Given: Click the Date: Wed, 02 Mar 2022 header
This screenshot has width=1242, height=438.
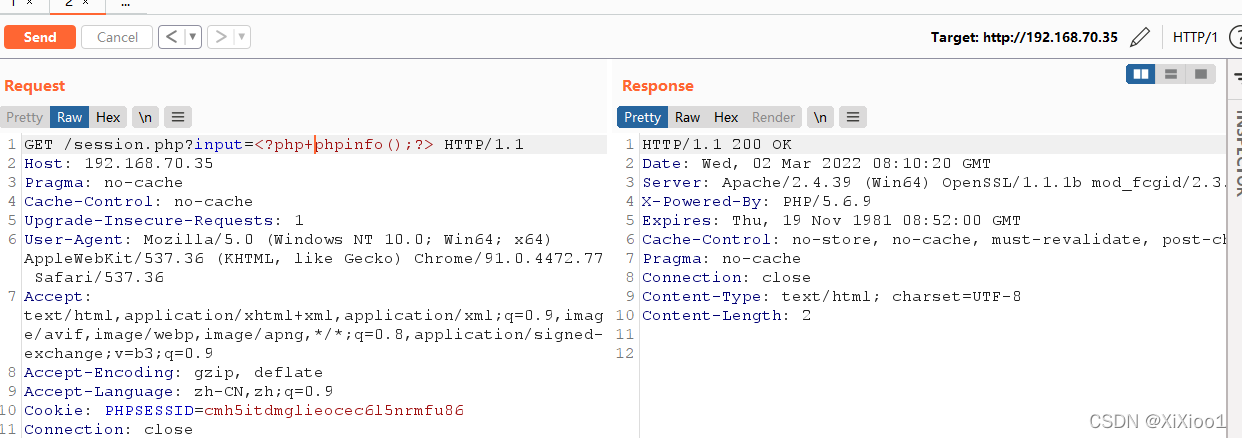Looking at the screenshot, I should point(817,163).
